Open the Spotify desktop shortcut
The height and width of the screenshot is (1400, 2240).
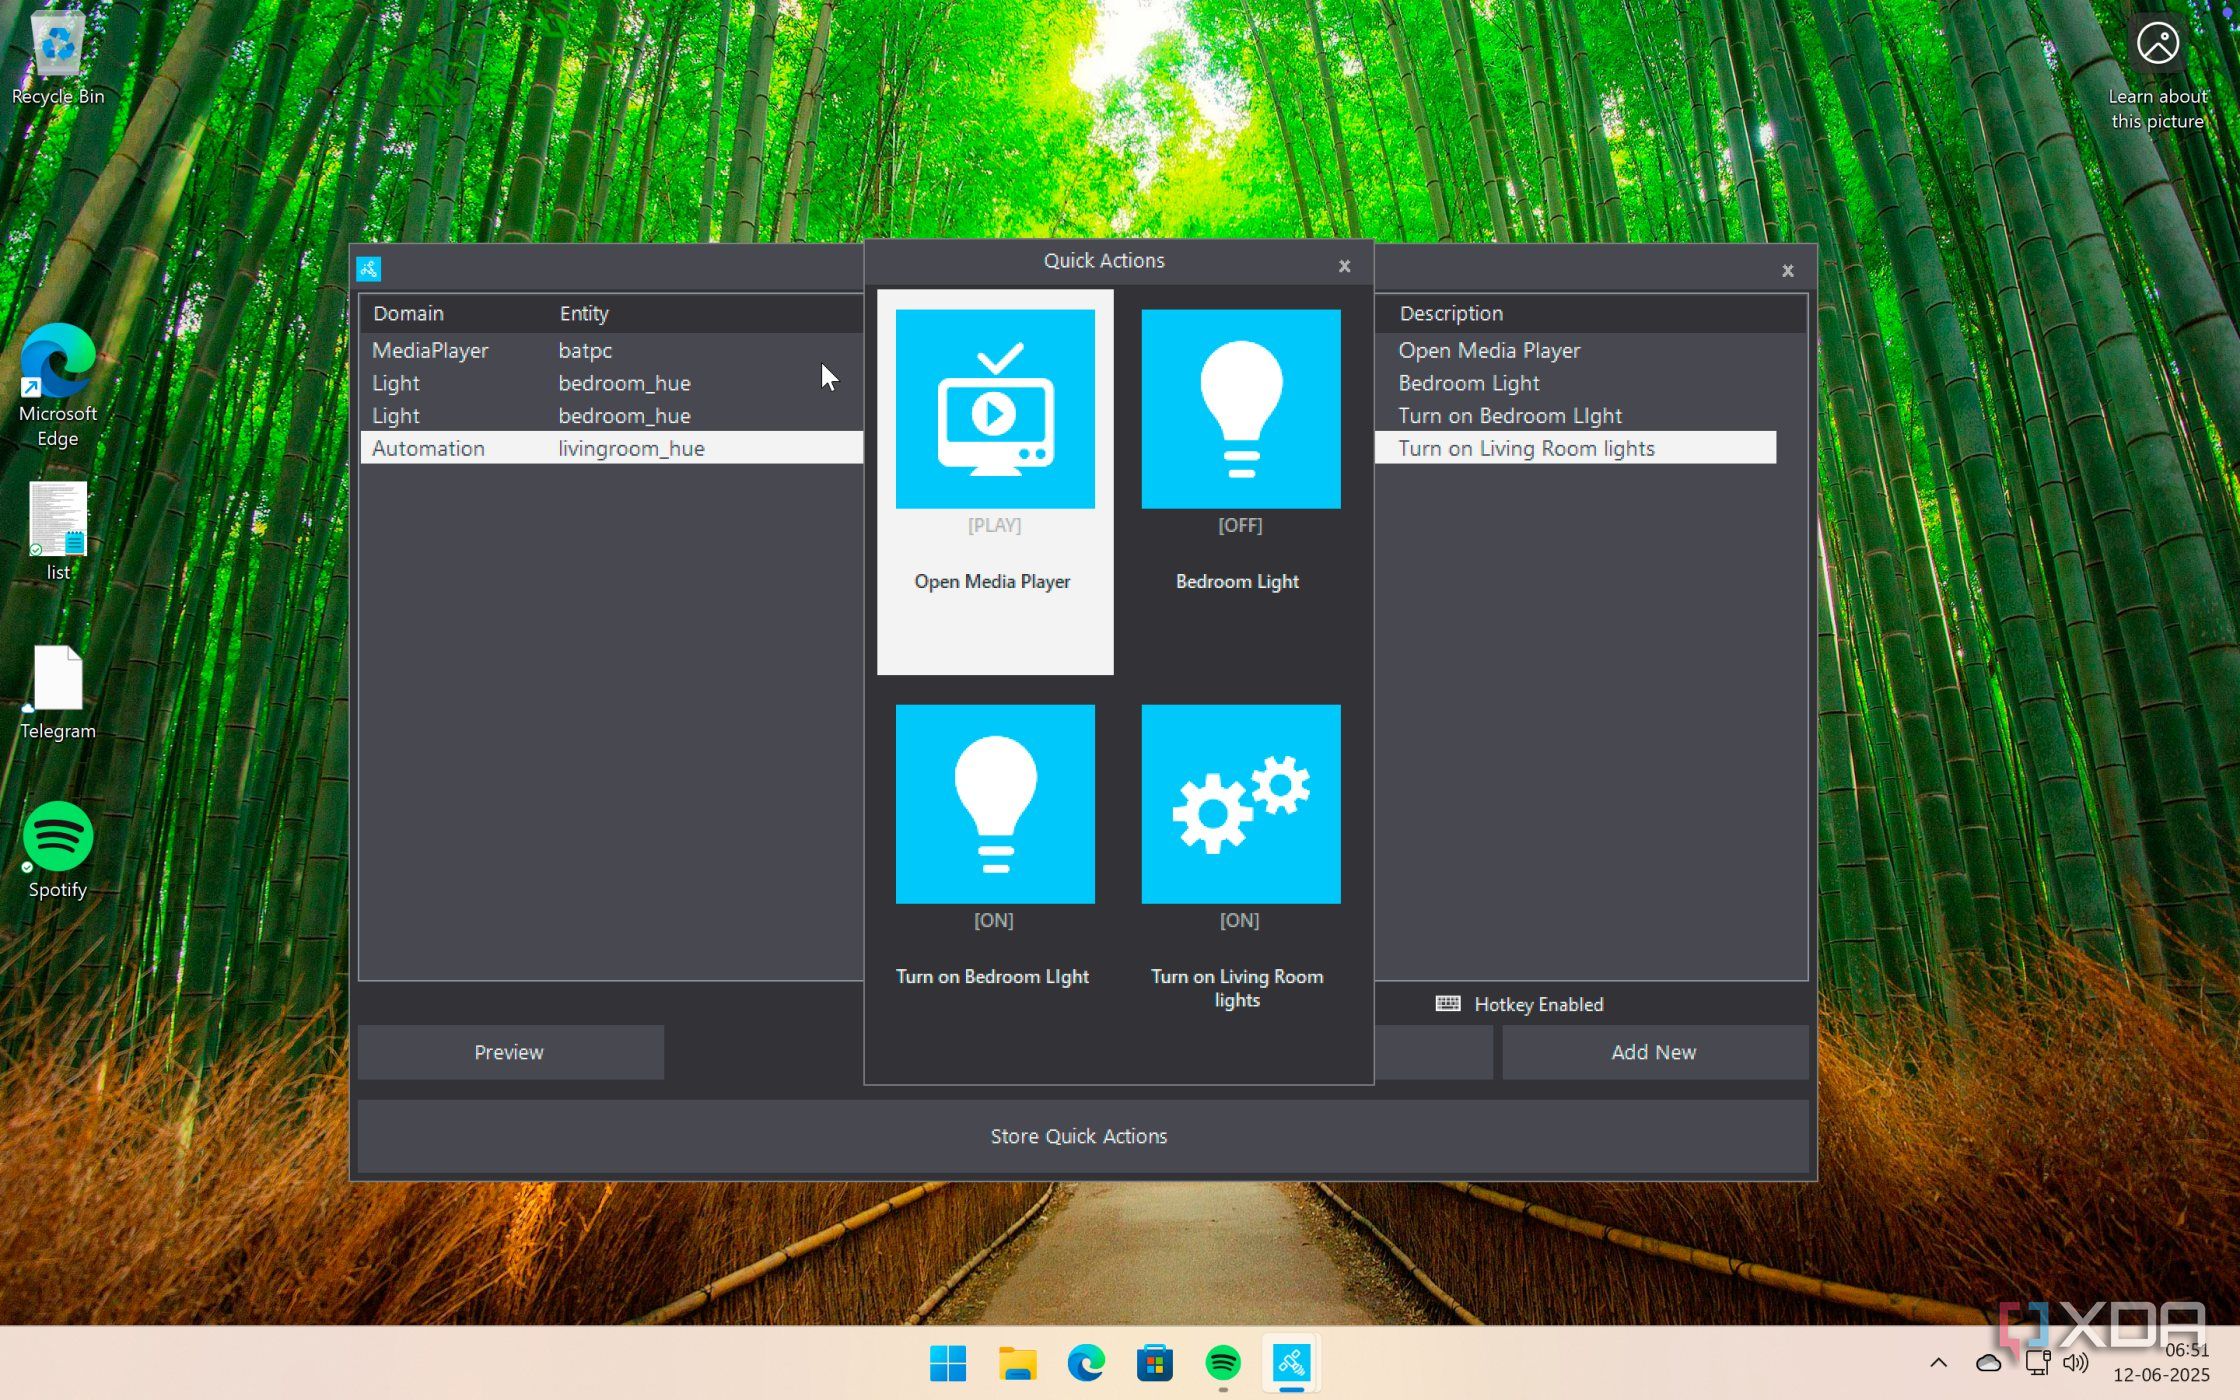coord(57,838)
